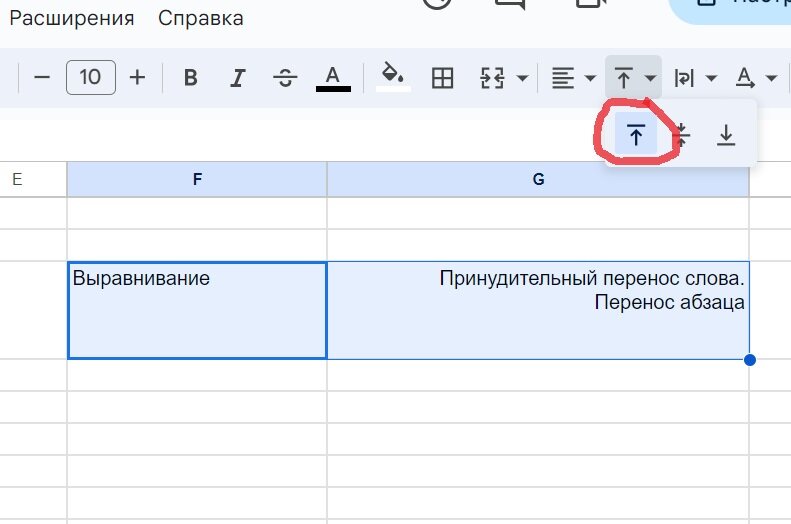Image resolution: width=791 pixels, height=524 pixels.
Task: Select column F header
Action: click(197, 179)
